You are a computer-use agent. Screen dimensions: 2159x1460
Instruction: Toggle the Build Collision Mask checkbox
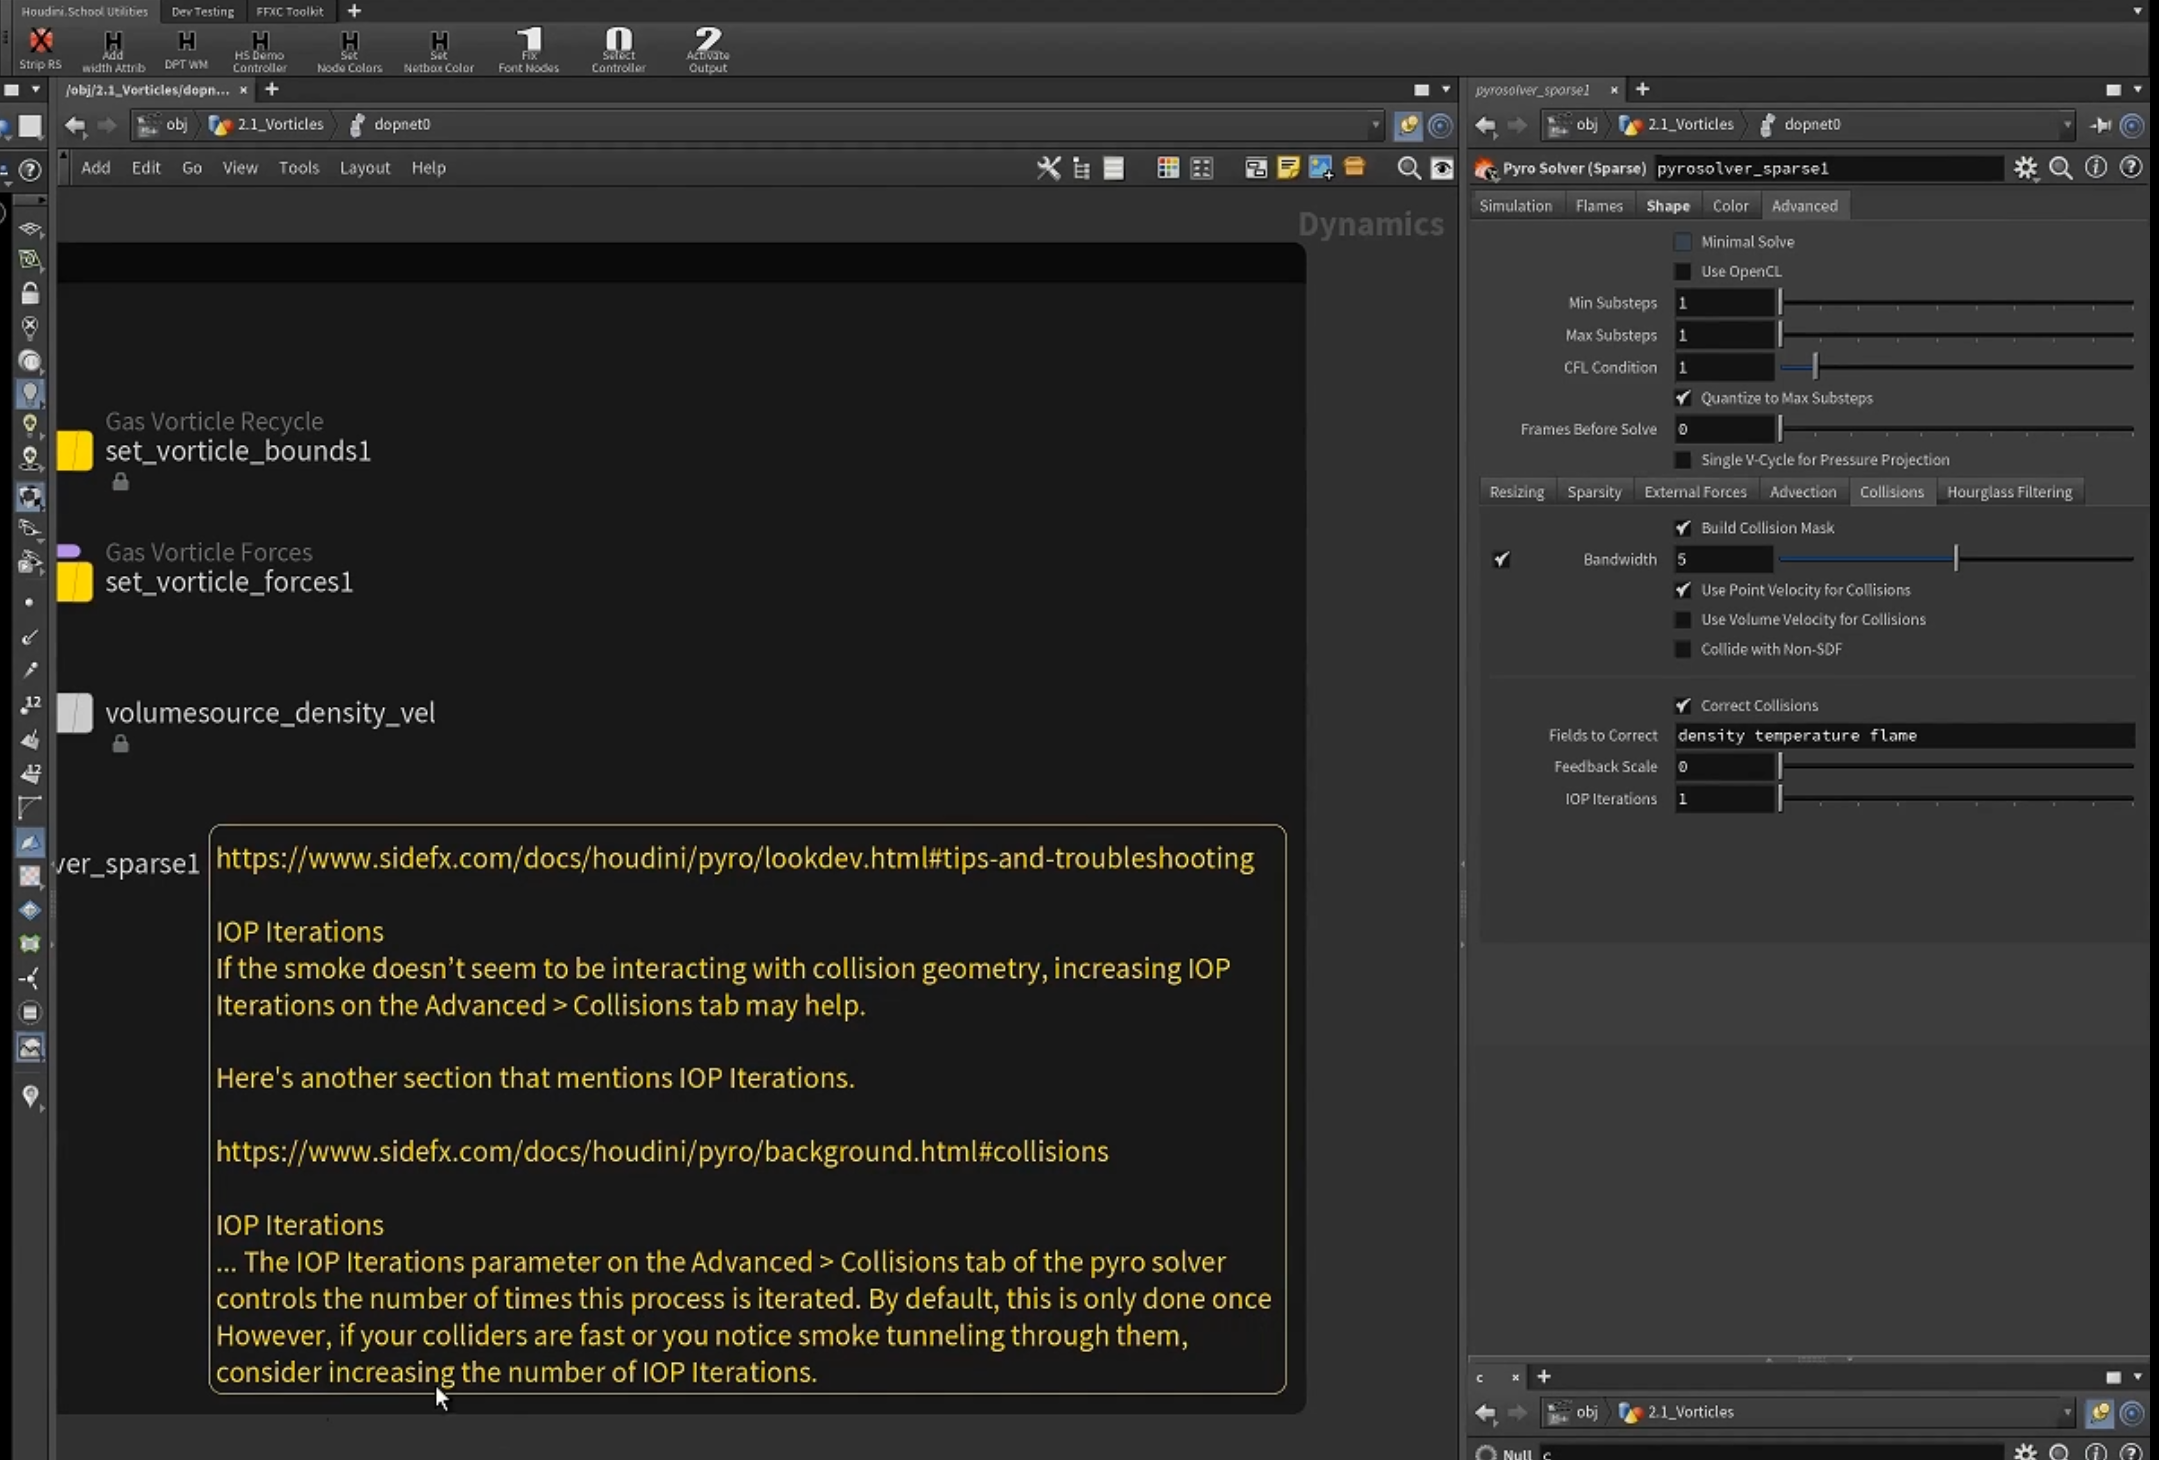[1683, 527]
